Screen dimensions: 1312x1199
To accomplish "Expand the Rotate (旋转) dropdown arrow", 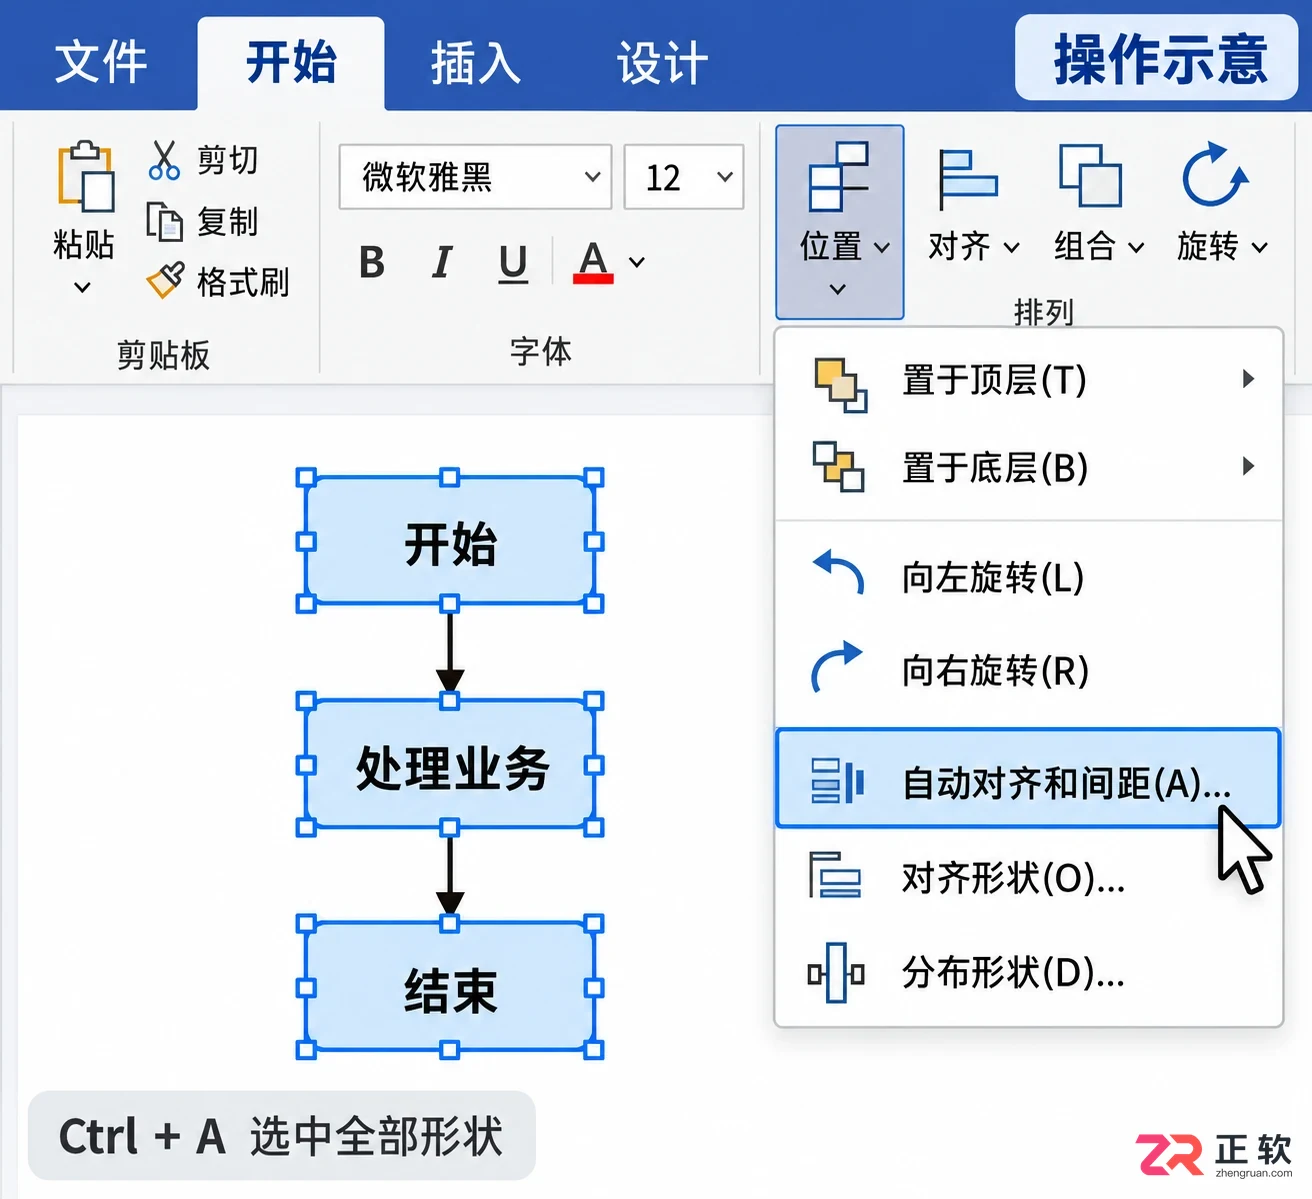I will pyautogui.click(x=1260, y=247).
